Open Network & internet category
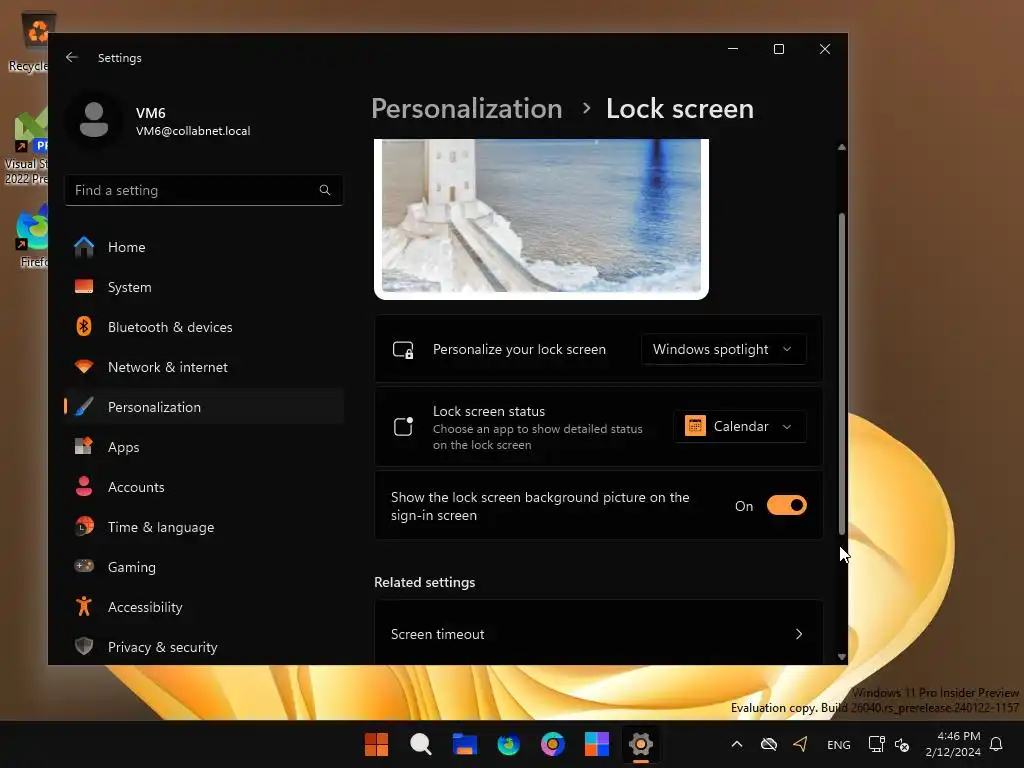 (204, 366)
